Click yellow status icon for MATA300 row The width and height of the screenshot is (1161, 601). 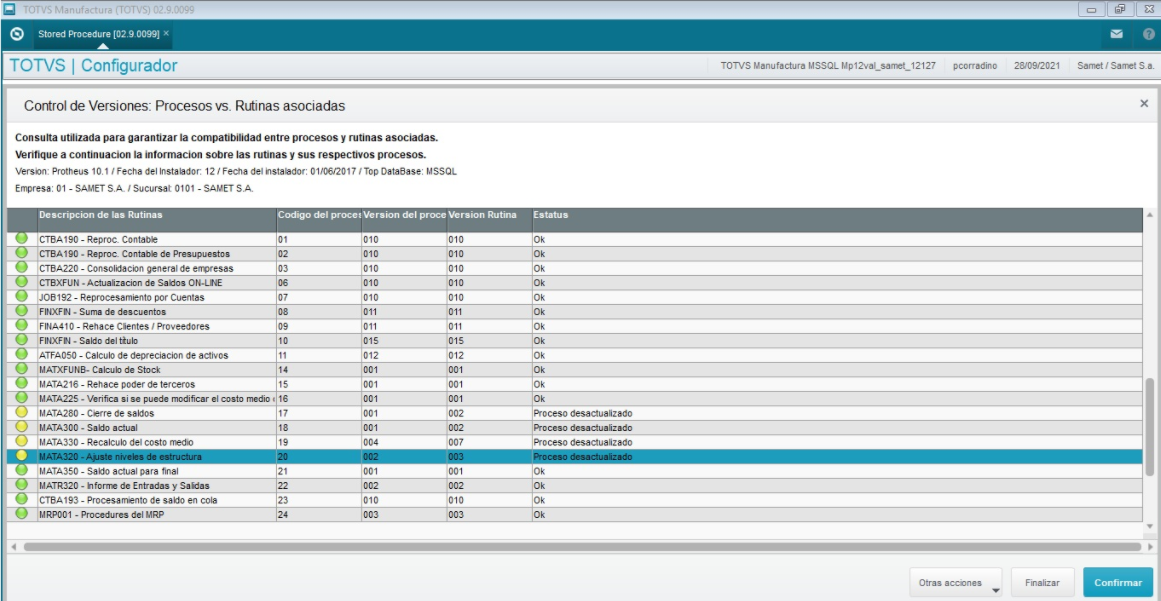21,427
